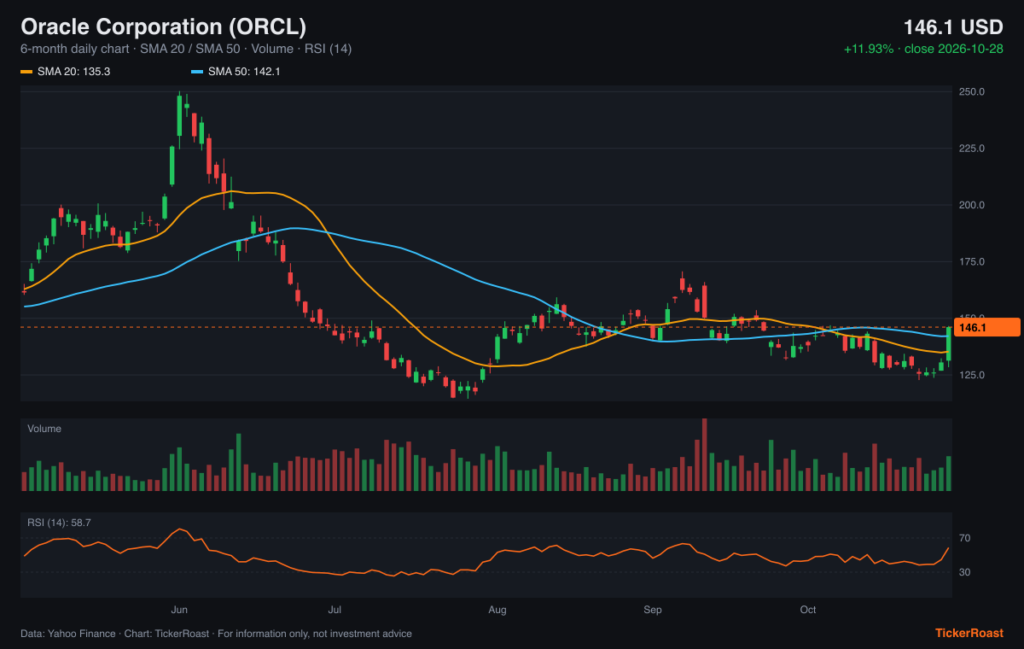The image size is (1024, 649).
Task: Click the Jun month axis label
Action: click(179, 610)
